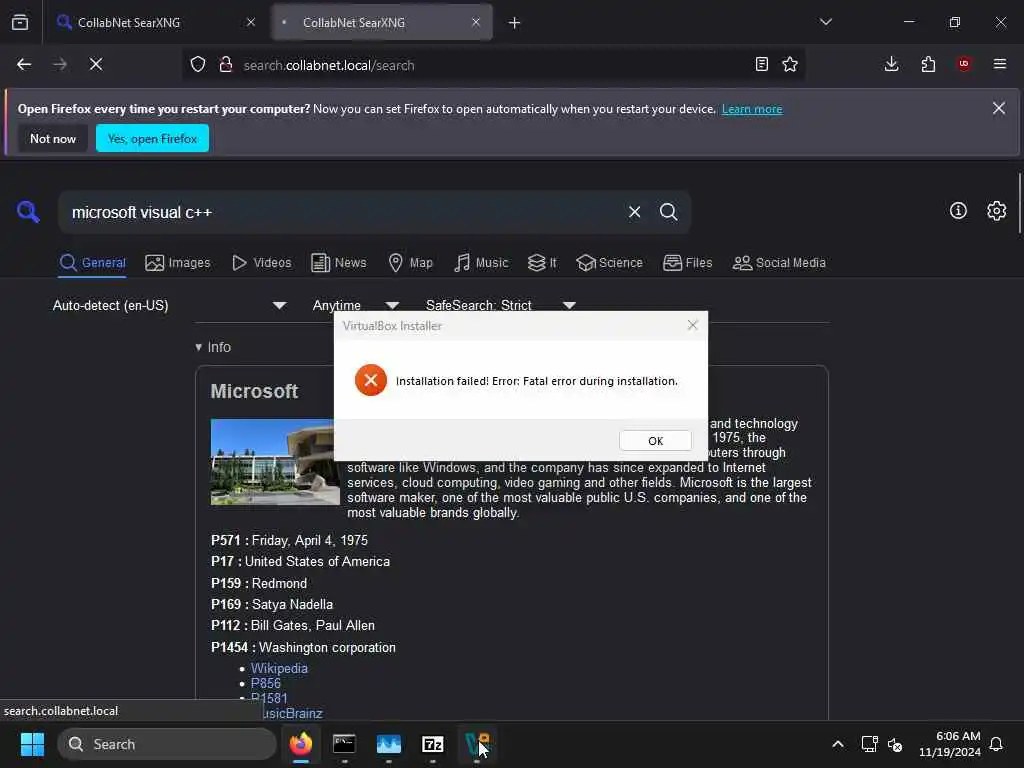Open the Firefox downloads panel
Screen dimensions: 1024x768
[891, 65]
